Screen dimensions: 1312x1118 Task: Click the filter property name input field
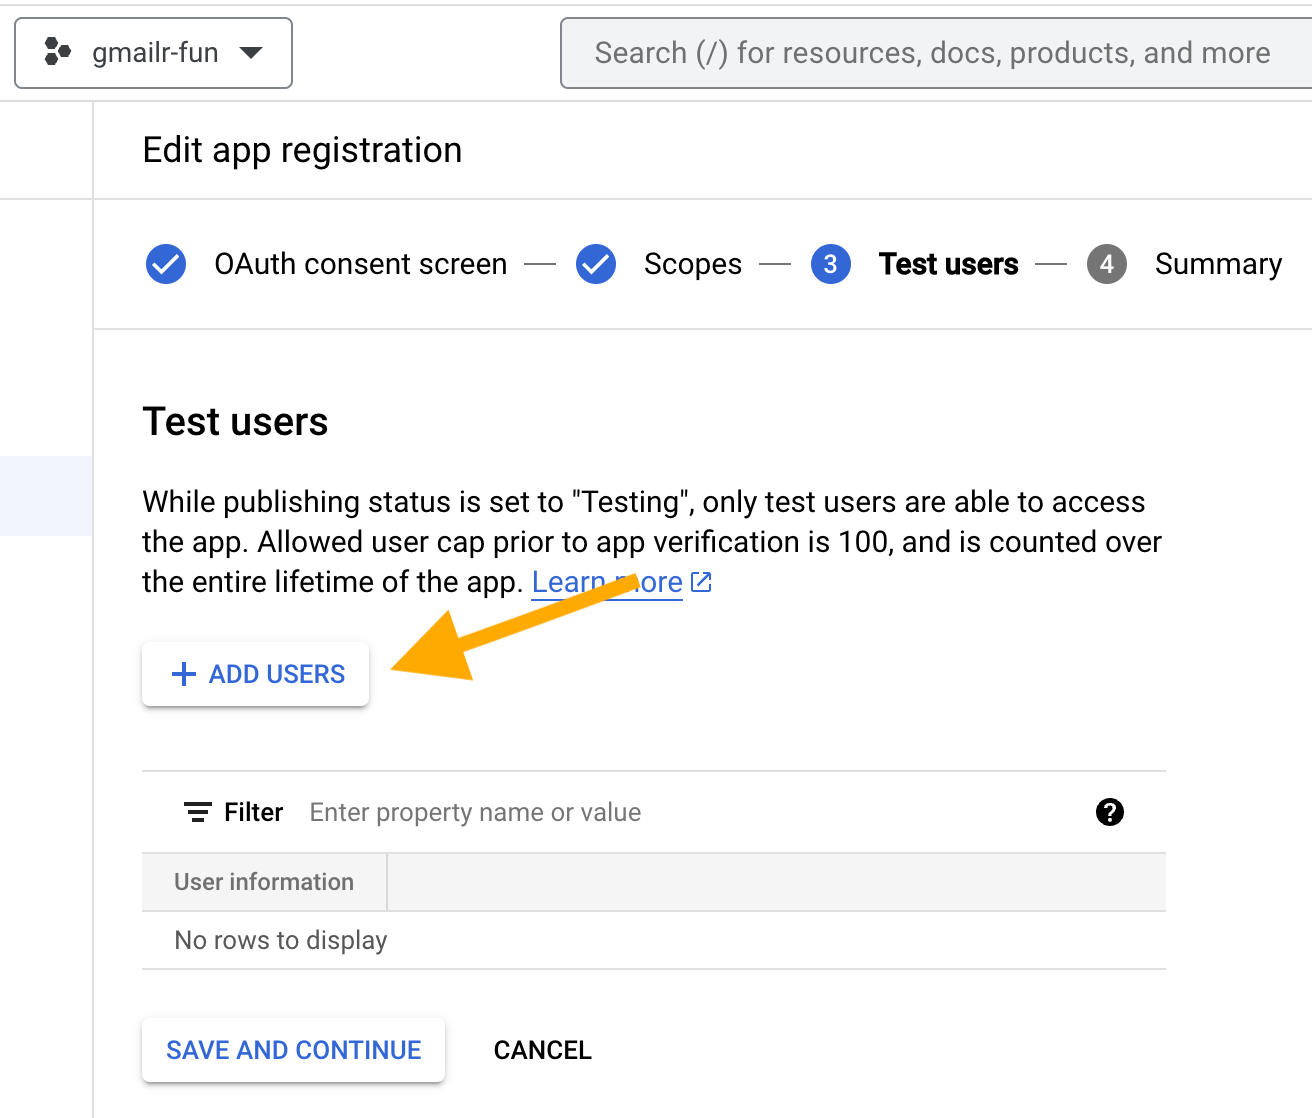click(x=475, y=812)
